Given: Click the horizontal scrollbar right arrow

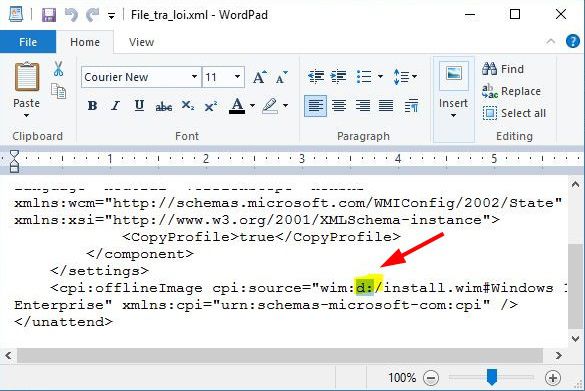Looking at the screenshot, I should [558, 355].
